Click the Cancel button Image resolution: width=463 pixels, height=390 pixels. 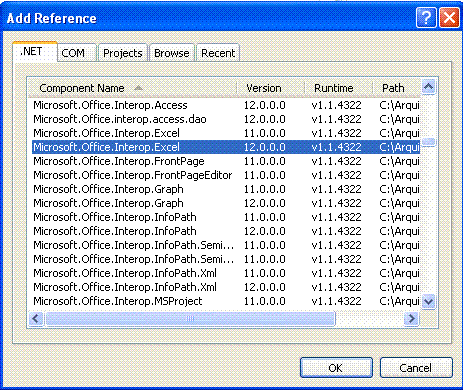416,368
